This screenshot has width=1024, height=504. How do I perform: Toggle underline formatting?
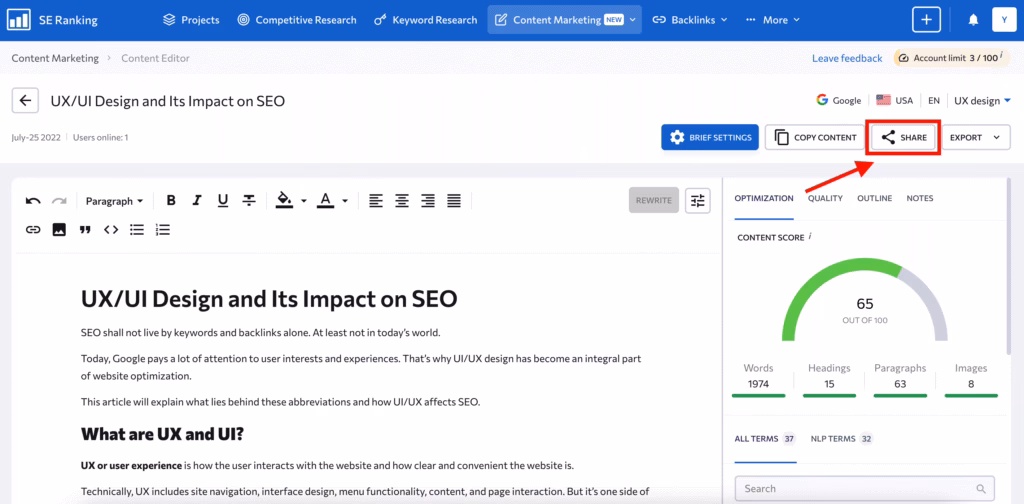click(223, 201)
